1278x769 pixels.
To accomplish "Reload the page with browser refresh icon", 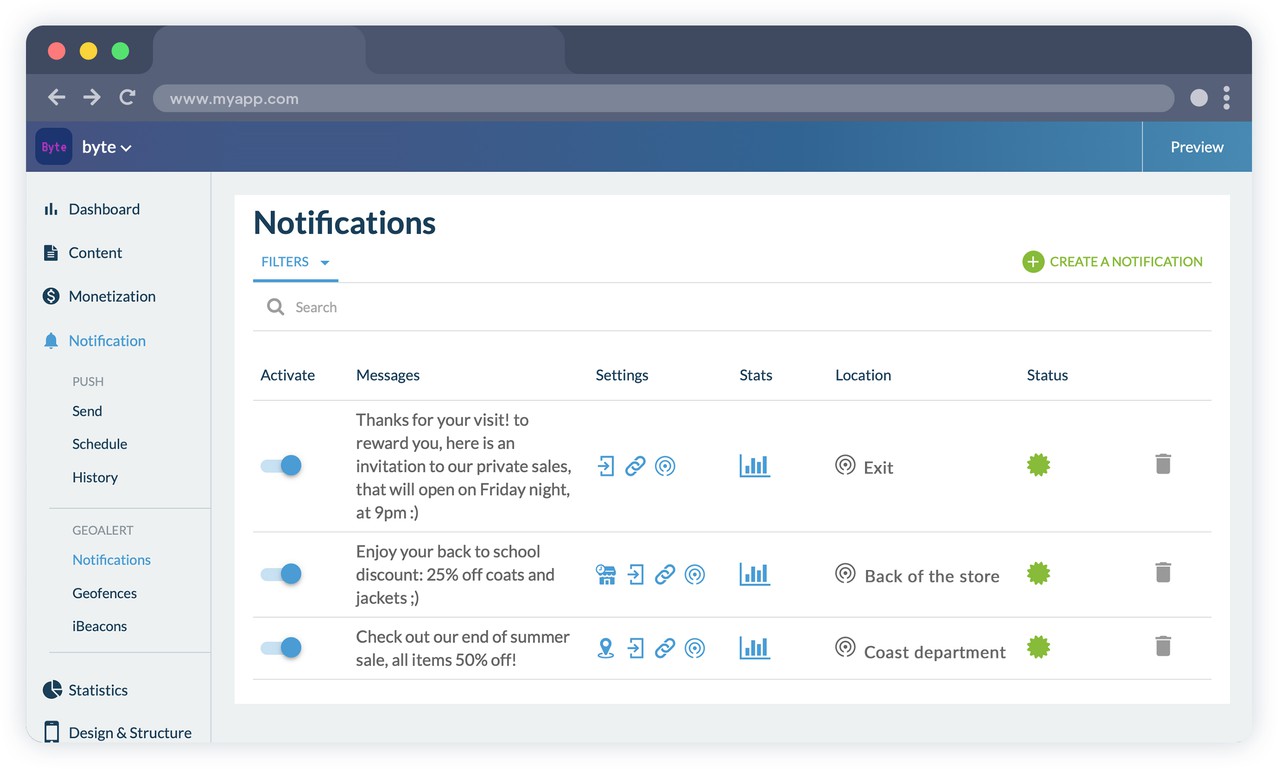I will pyautogui.click(x=127, y=97).
